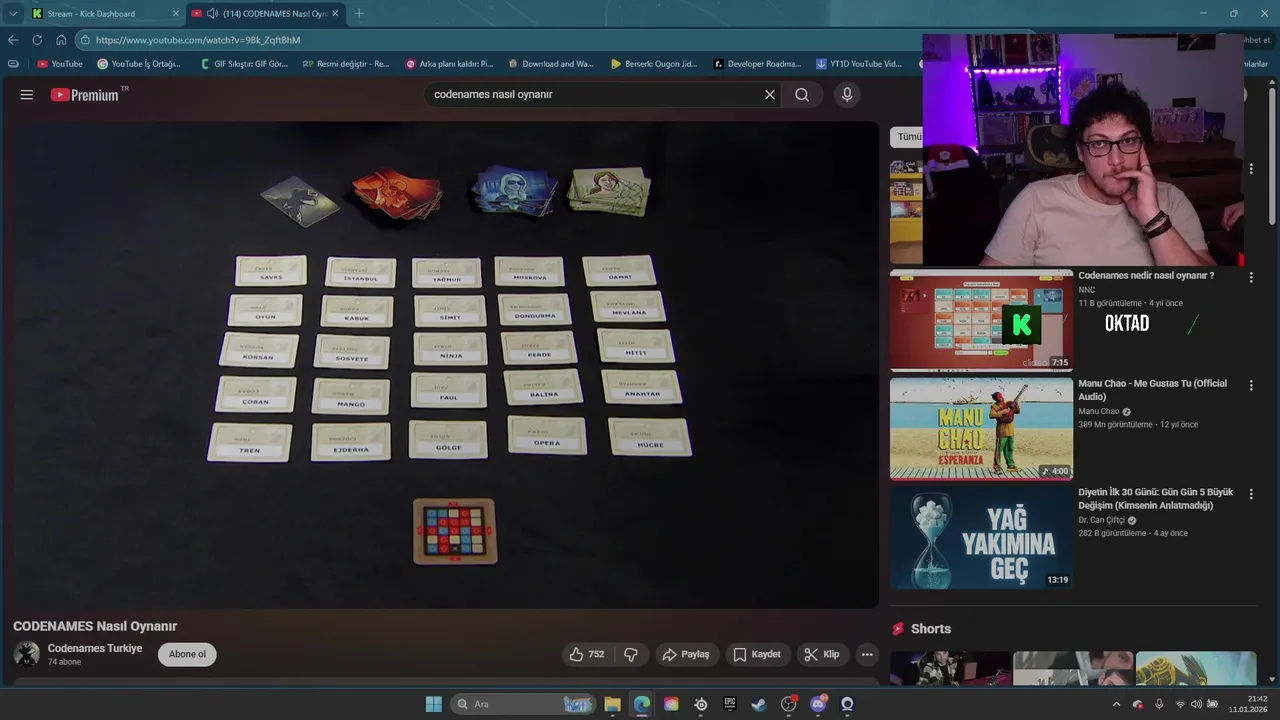Click the address bar URL field
The width and height of the screenshot is (1280, 720).
[x=500, y=40]
